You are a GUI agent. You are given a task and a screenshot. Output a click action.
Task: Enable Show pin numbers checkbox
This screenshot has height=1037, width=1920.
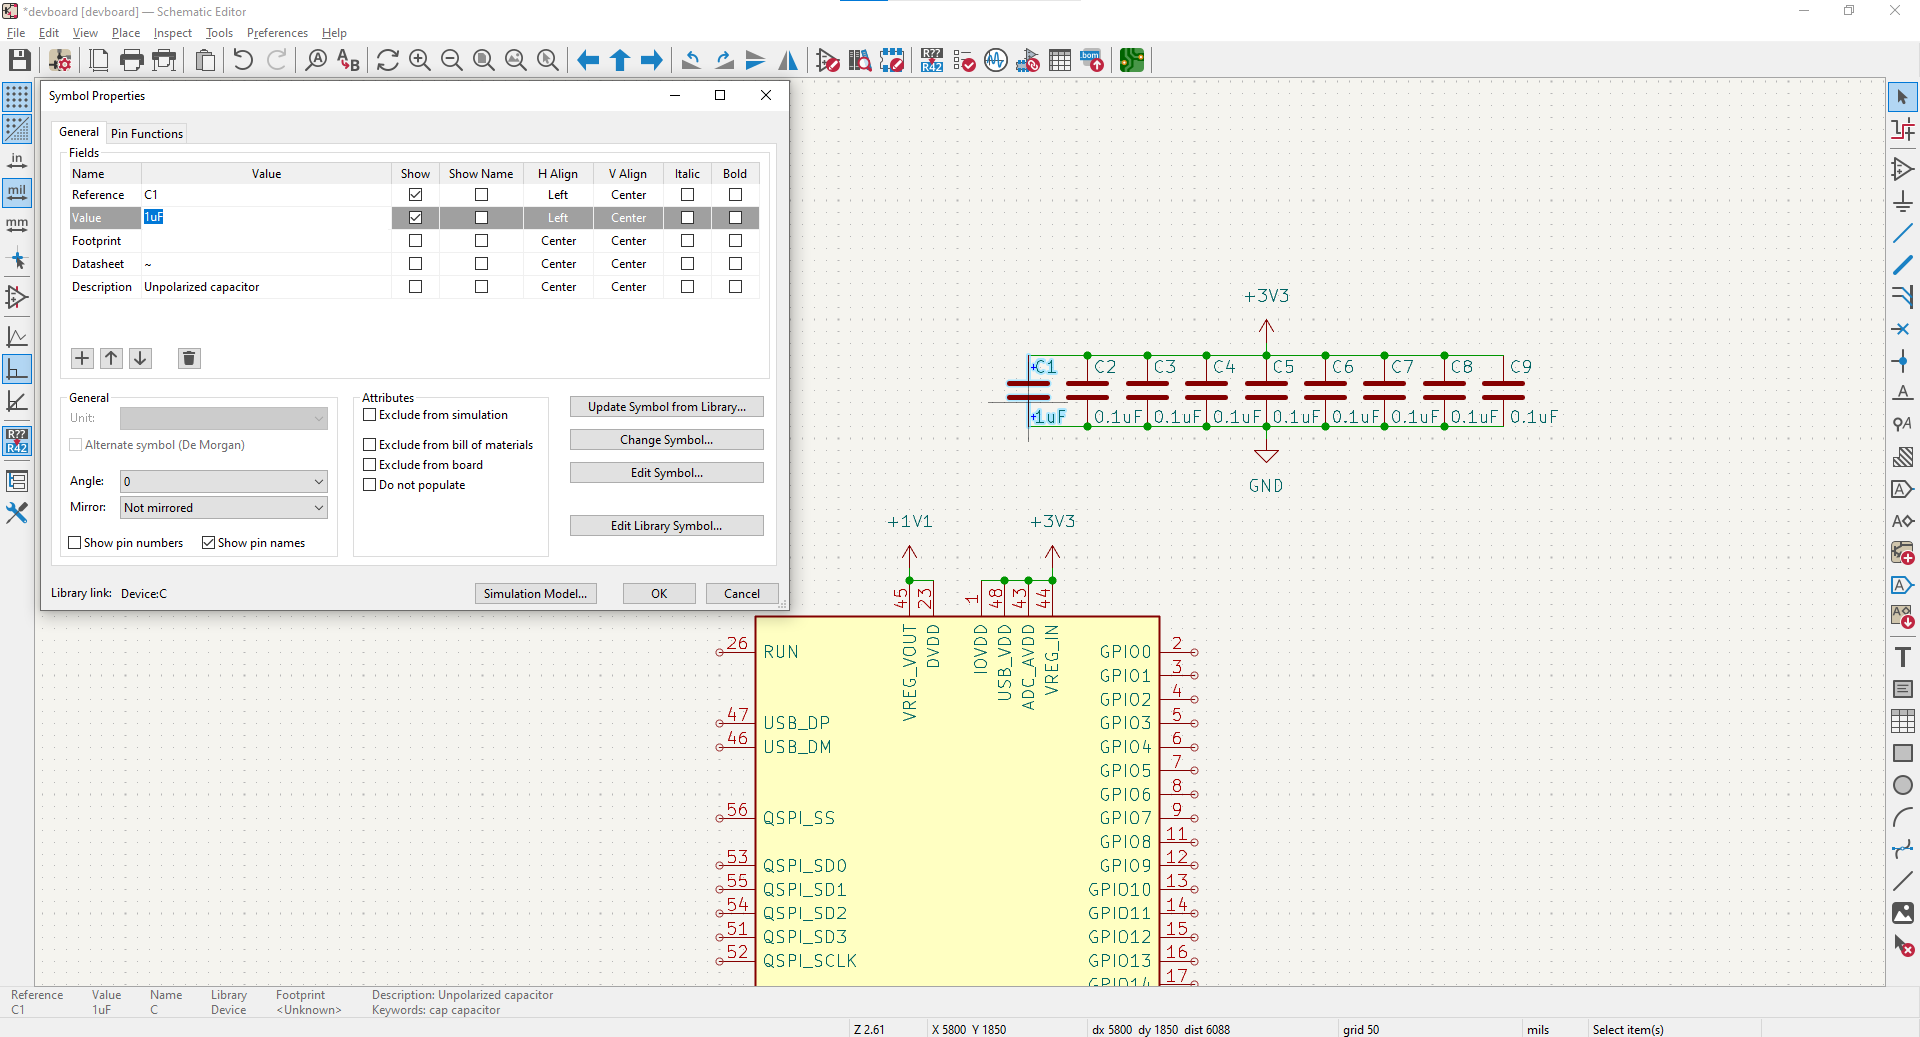pyautogui.click(x=75, y=543)
